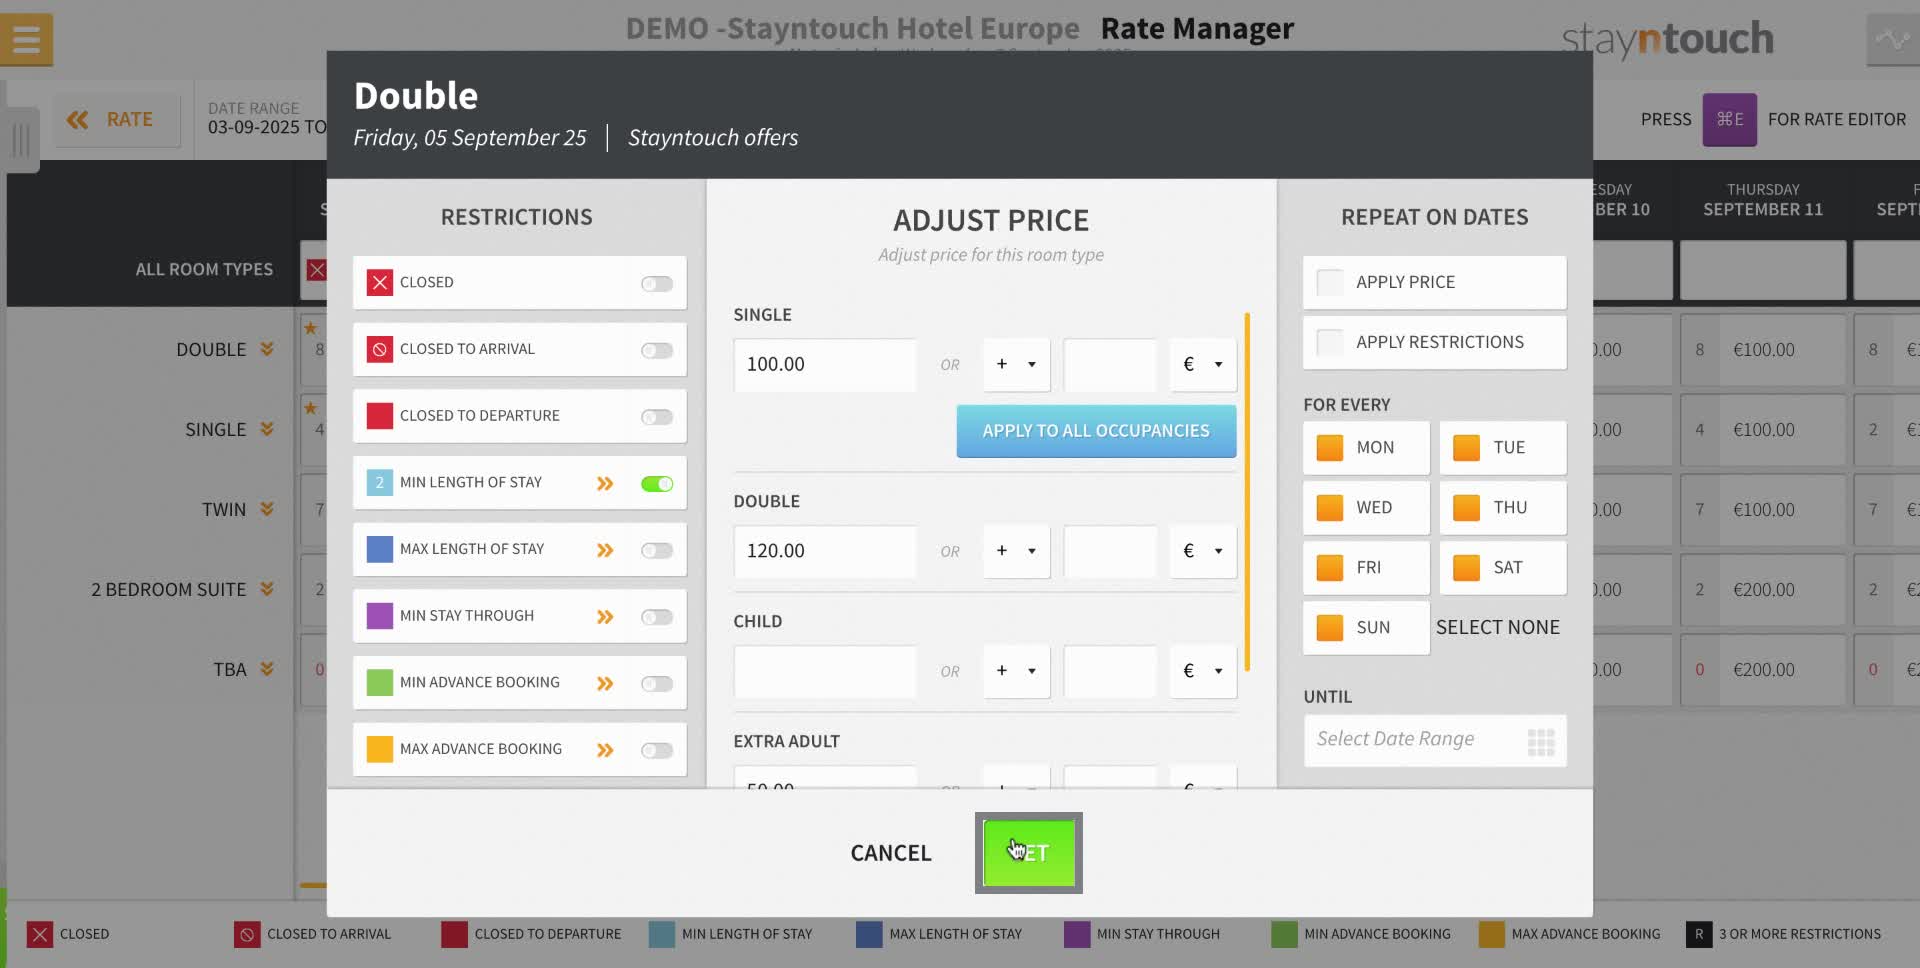Open Min Length of Stay details arrows
The width and height of the screenshot is (1920, 968).
coord(605,484)
